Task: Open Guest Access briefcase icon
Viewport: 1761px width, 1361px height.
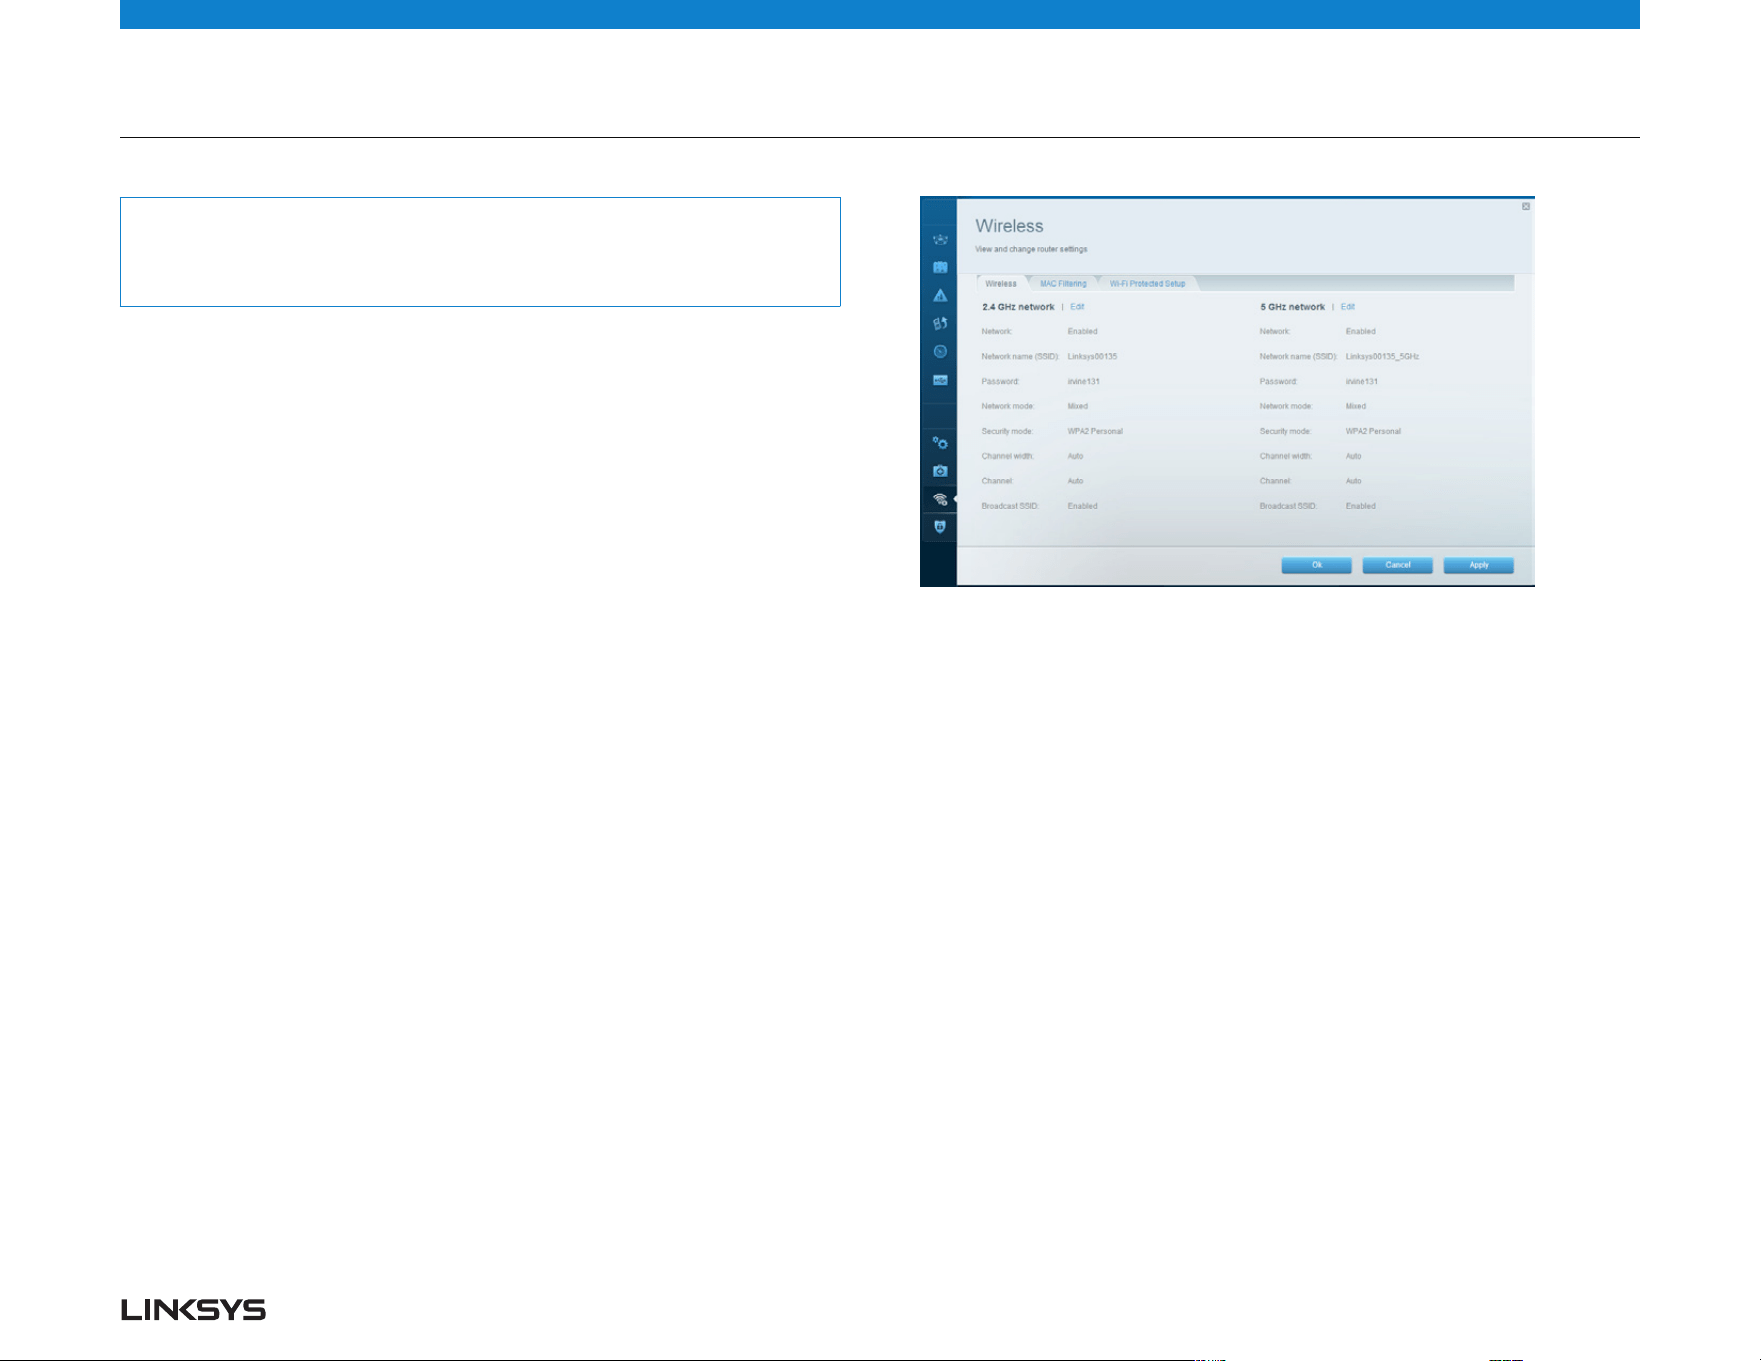Action: click(x=940, y=267)
